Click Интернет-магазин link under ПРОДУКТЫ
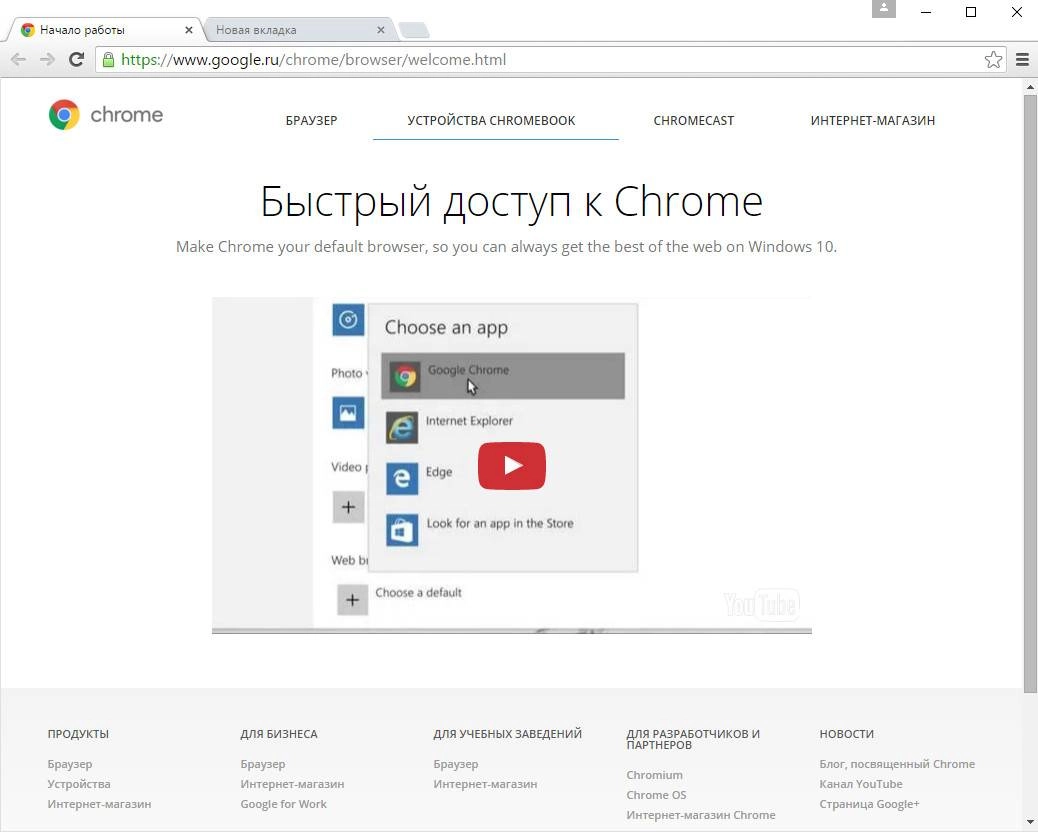Image resolution: width=1038 pixels, height=832 pixels. tap(99, 804)
